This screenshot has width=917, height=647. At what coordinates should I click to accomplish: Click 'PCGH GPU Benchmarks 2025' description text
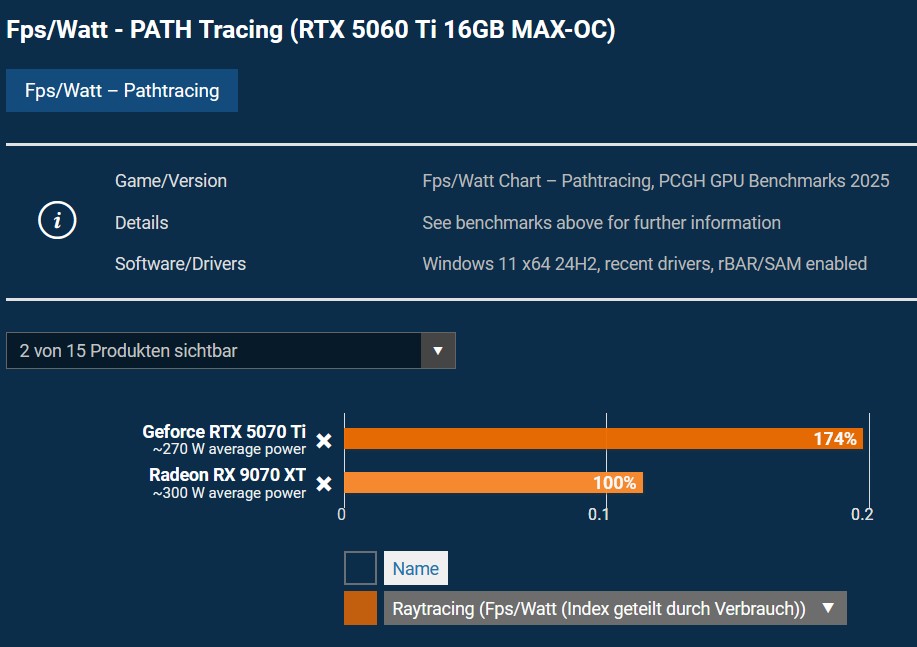click(x=774, y=181)
